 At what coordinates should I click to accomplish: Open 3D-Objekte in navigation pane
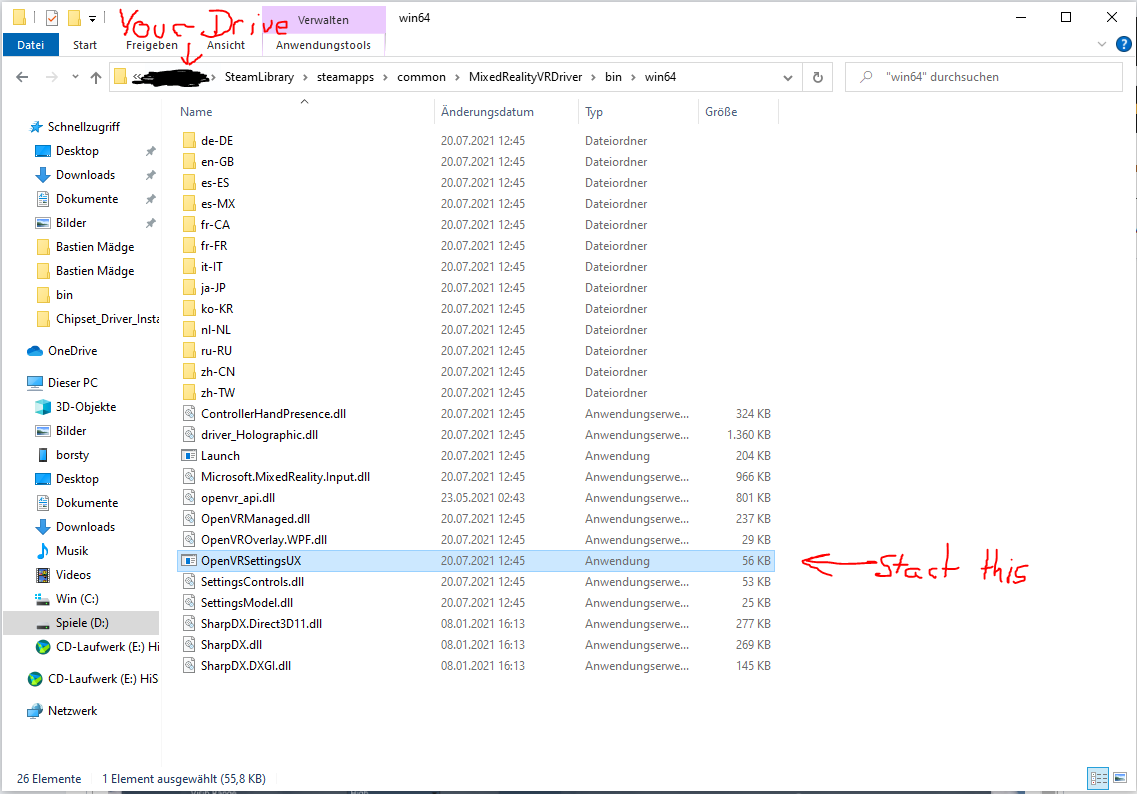click(x=86, y=407)
